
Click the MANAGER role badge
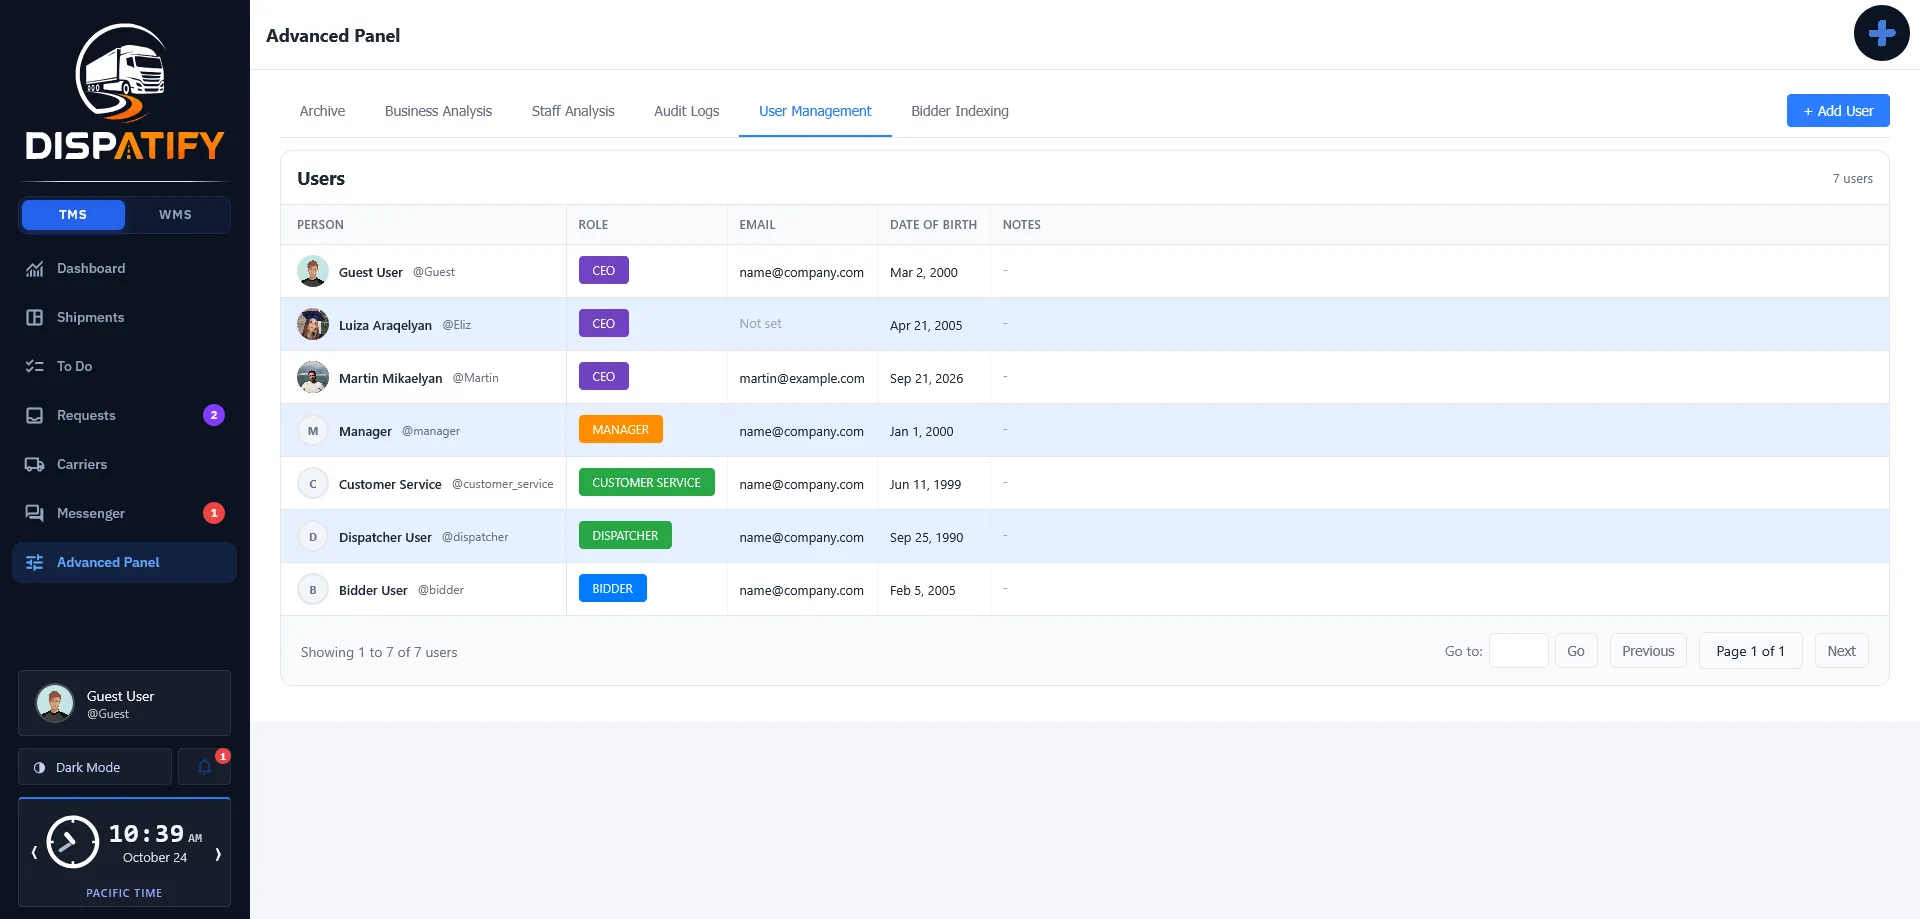621,430
